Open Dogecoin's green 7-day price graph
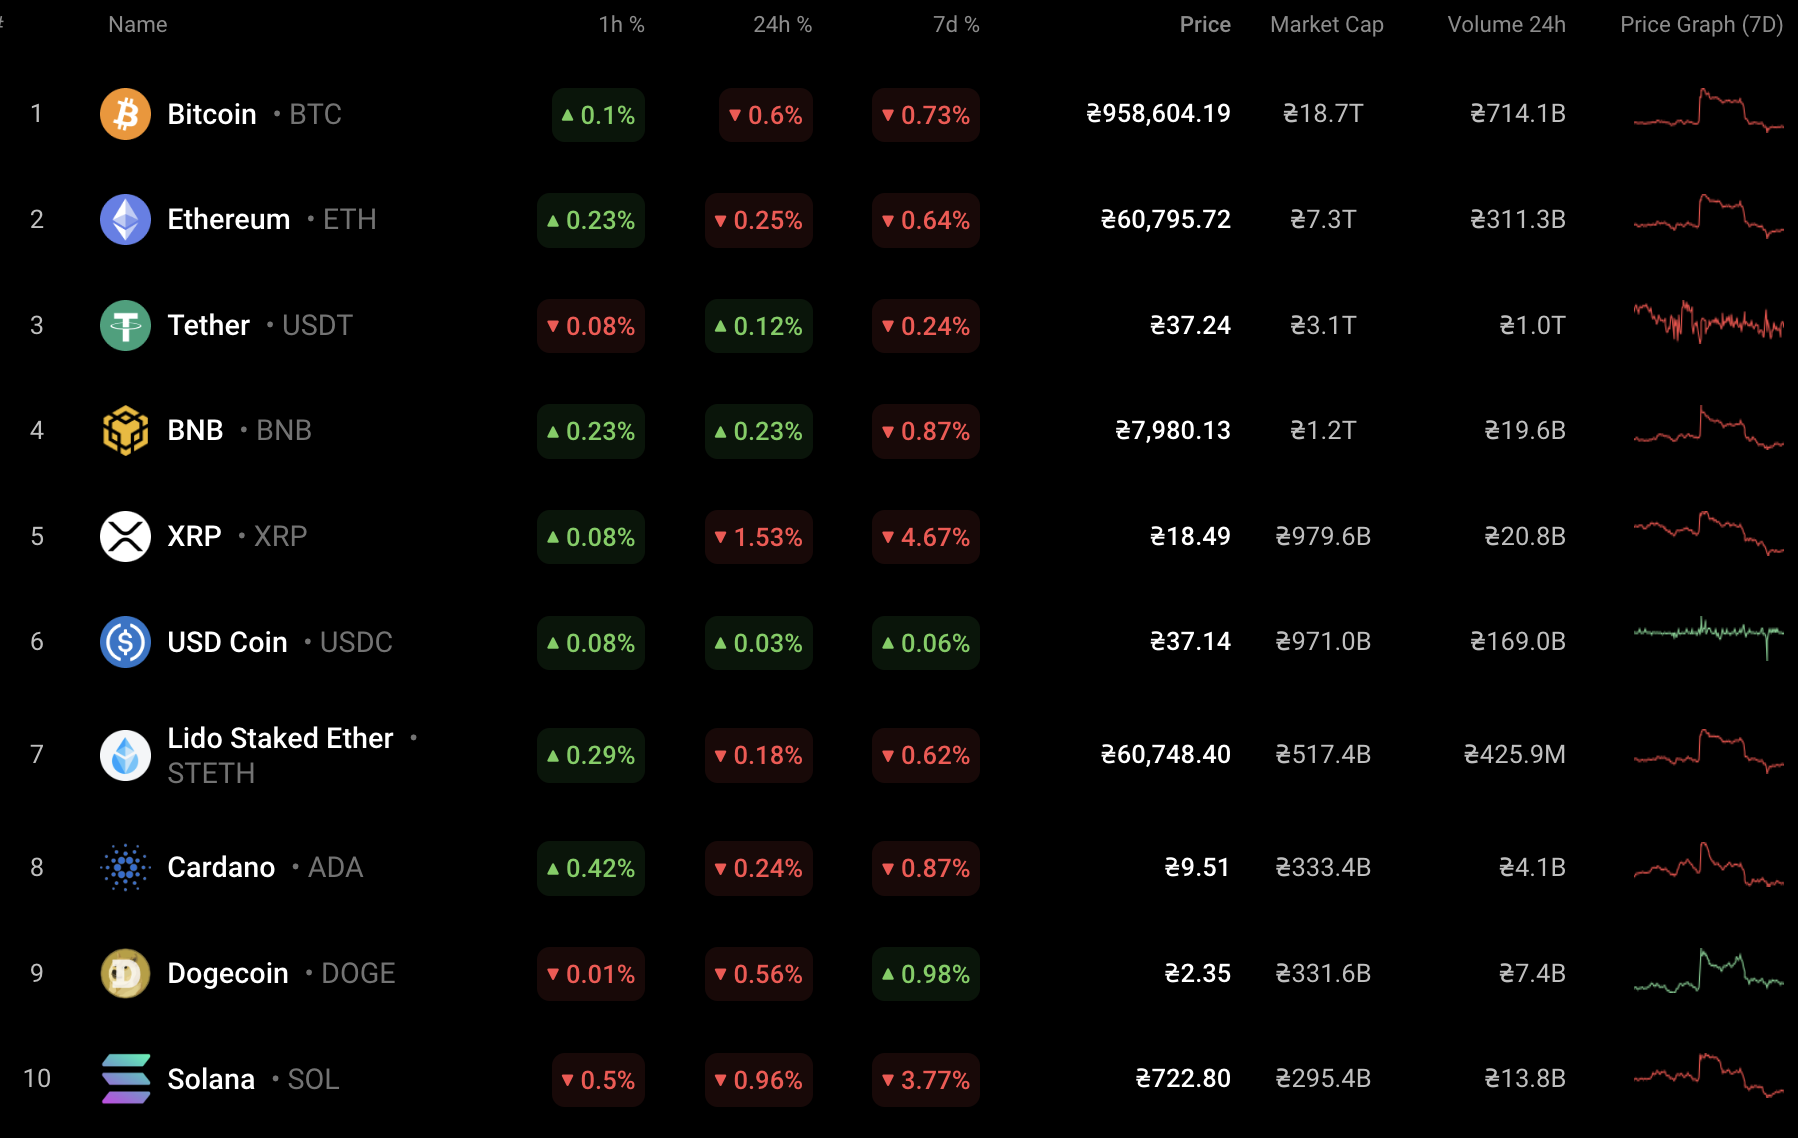1798x1138 pixels. [x=1708, y=971]
